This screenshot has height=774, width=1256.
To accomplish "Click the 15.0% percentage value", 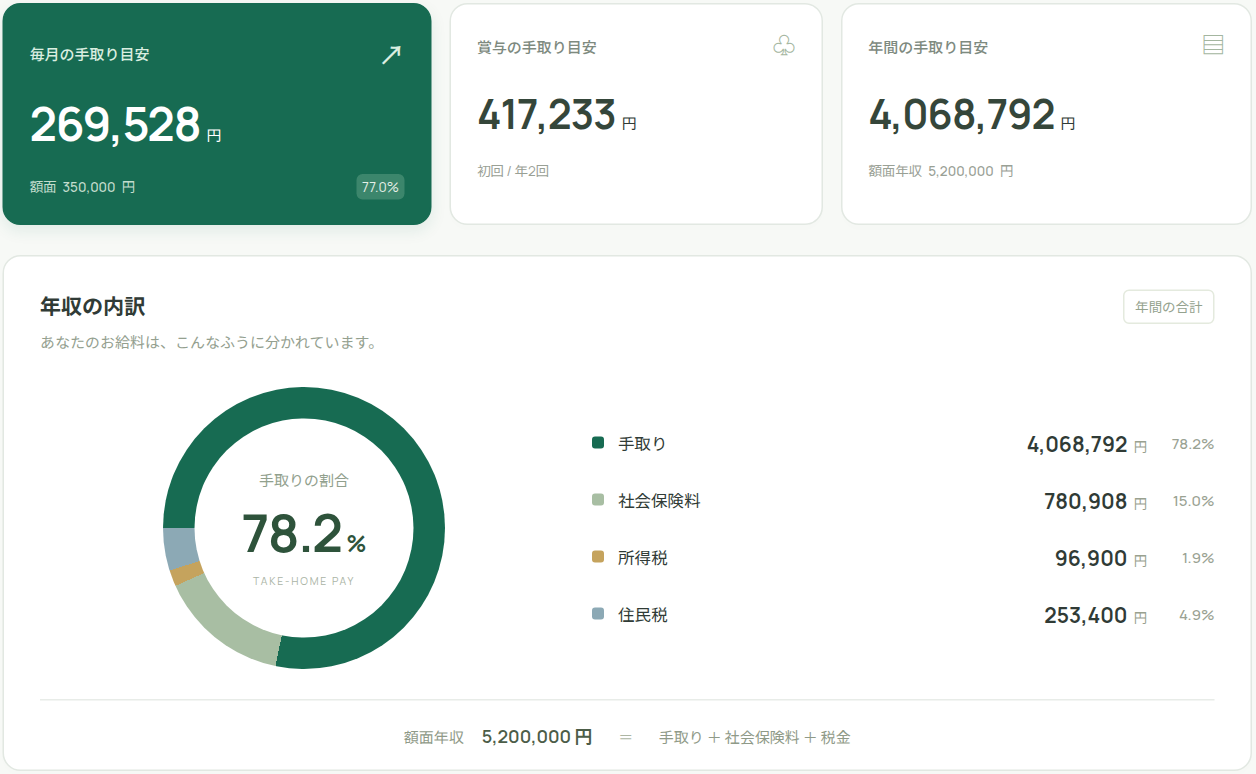I will 1193,501.
